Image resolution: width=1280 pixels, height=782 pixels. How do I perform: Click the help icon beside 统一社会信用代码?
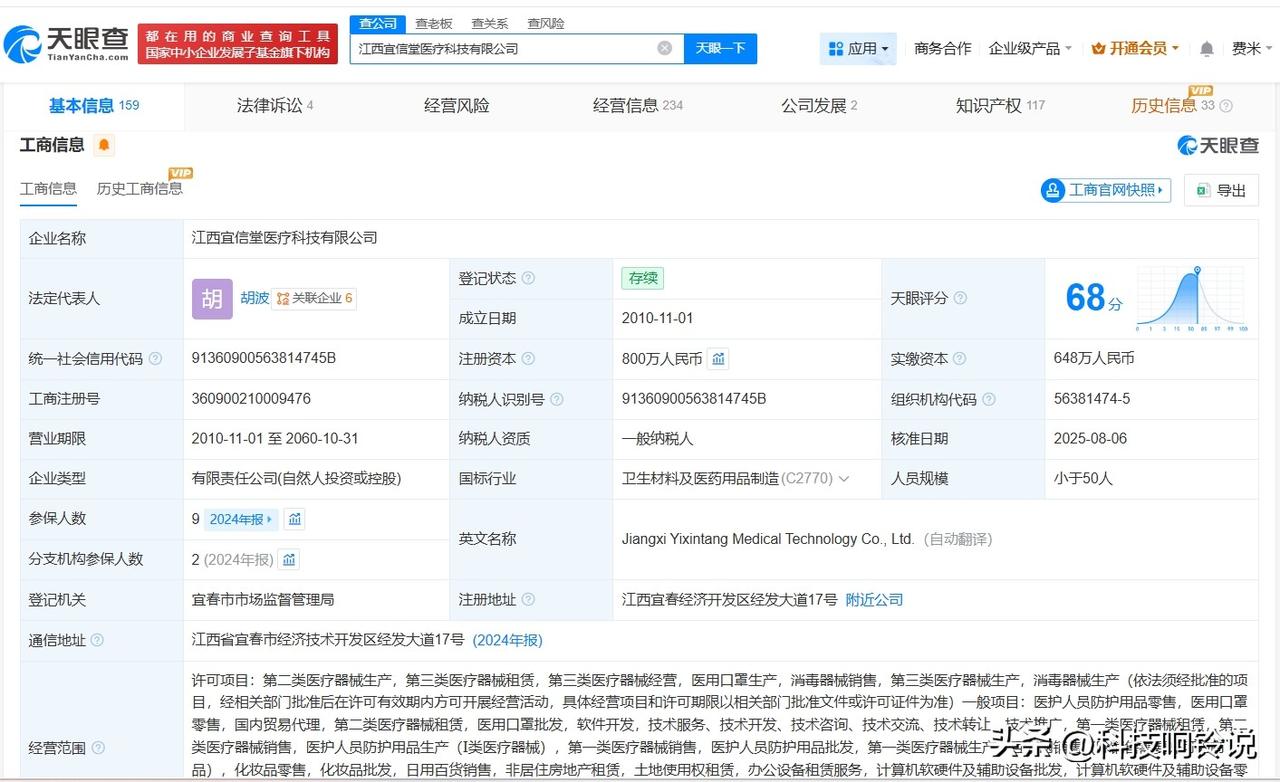tap(155, 359)
